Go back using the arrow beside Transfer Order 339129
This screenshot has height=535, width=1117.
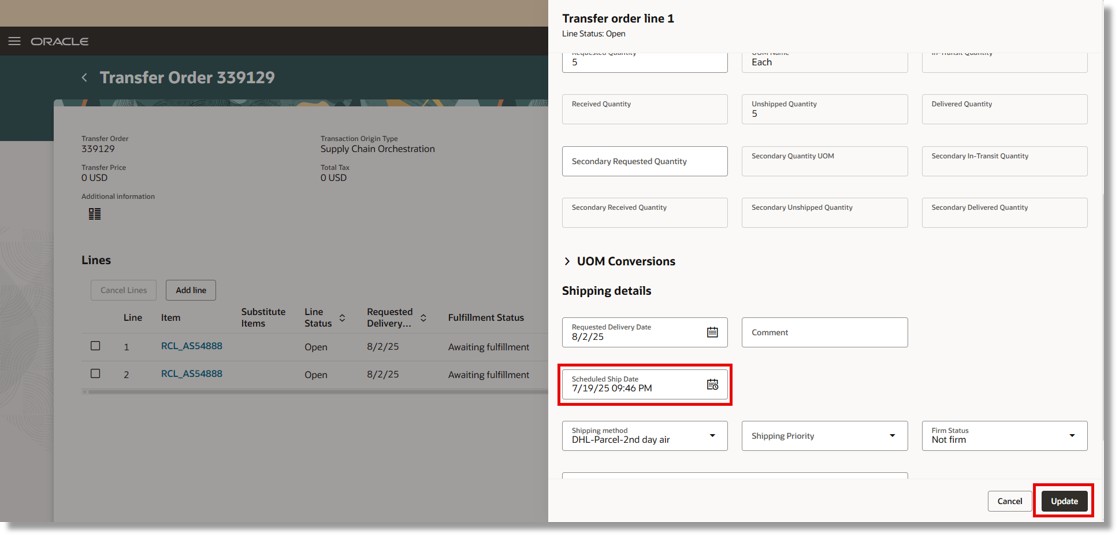84,78
